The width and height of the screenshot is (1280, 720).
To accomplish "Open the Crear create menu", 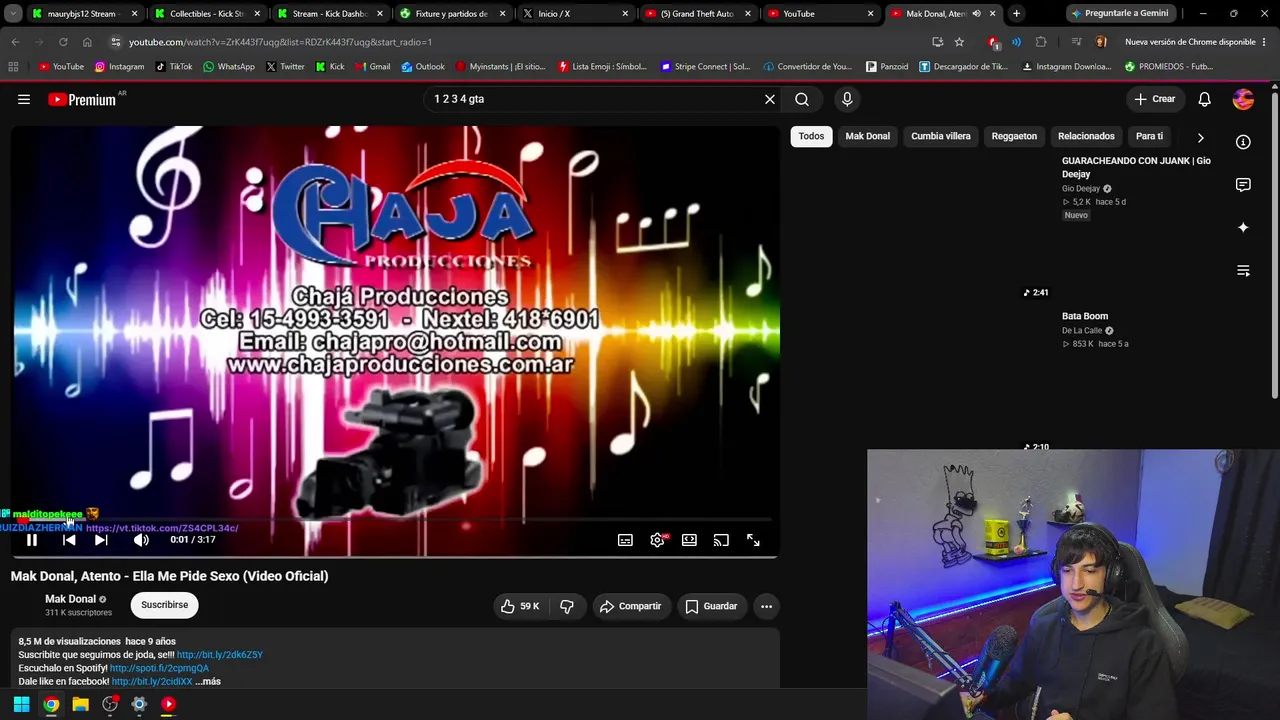I will click(1154, 99).
